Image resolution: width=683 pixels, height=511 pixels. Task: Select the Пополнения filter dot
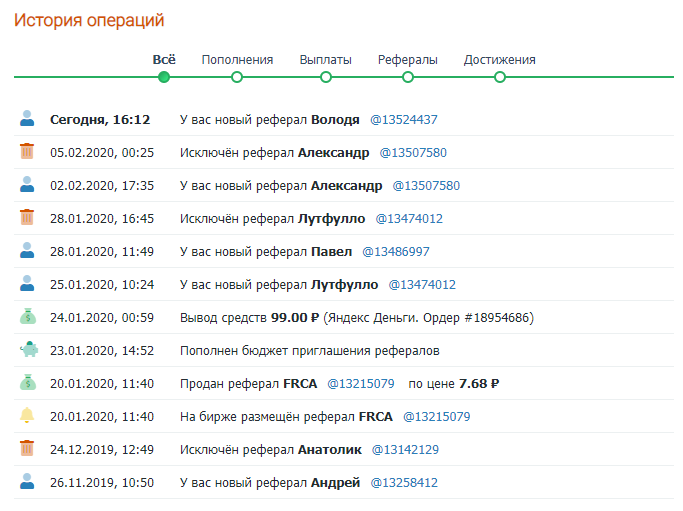[237, 78]
